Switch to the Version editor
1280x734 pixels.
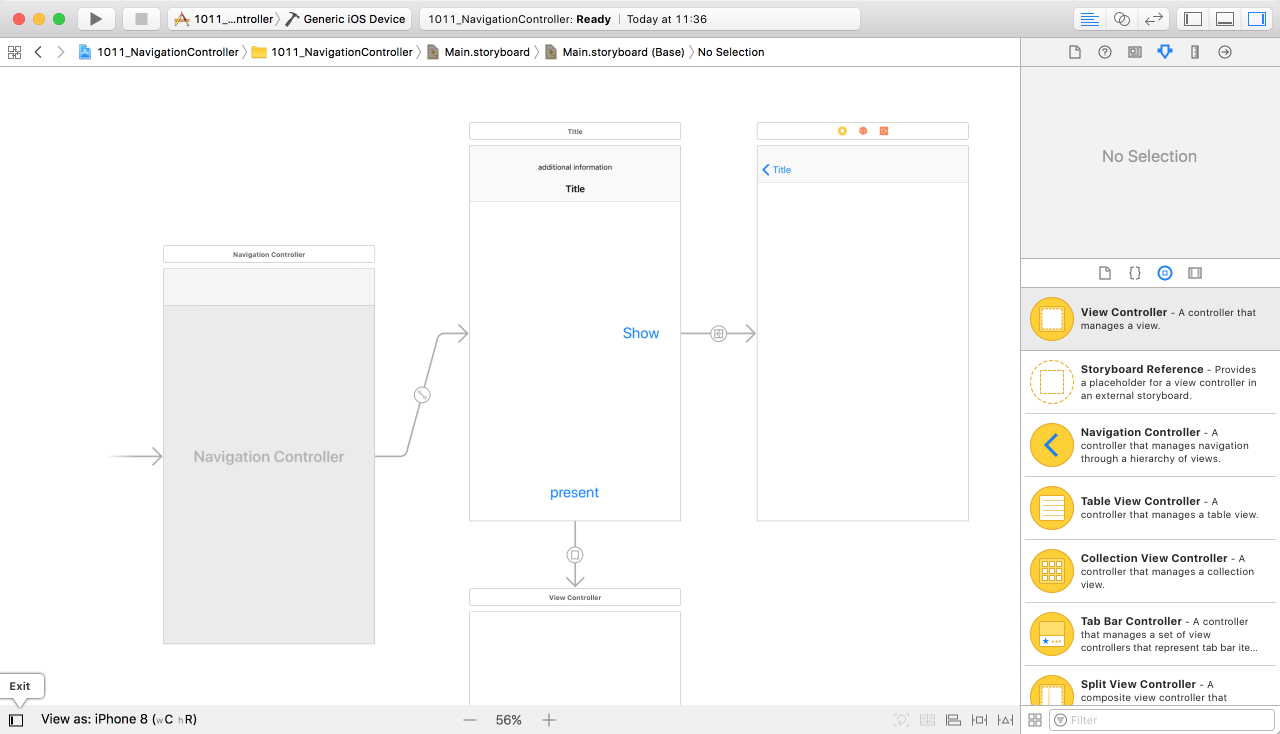click(1154, 19)
